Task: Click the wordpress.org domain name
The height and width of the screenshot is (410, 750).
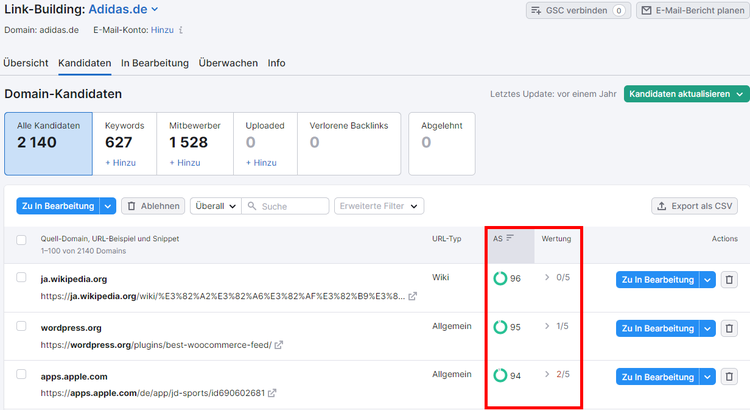Action: (x=71, y=328)
